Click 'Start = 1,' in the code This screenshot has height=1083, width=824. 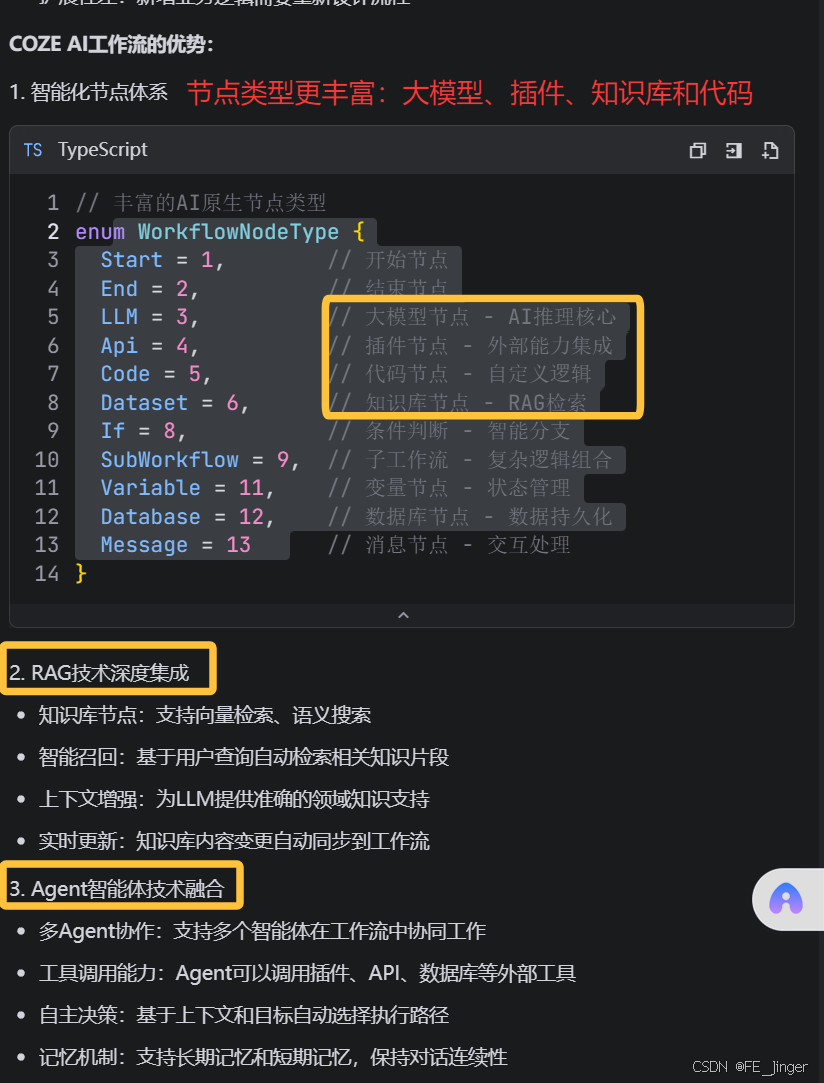click(163, 260)
